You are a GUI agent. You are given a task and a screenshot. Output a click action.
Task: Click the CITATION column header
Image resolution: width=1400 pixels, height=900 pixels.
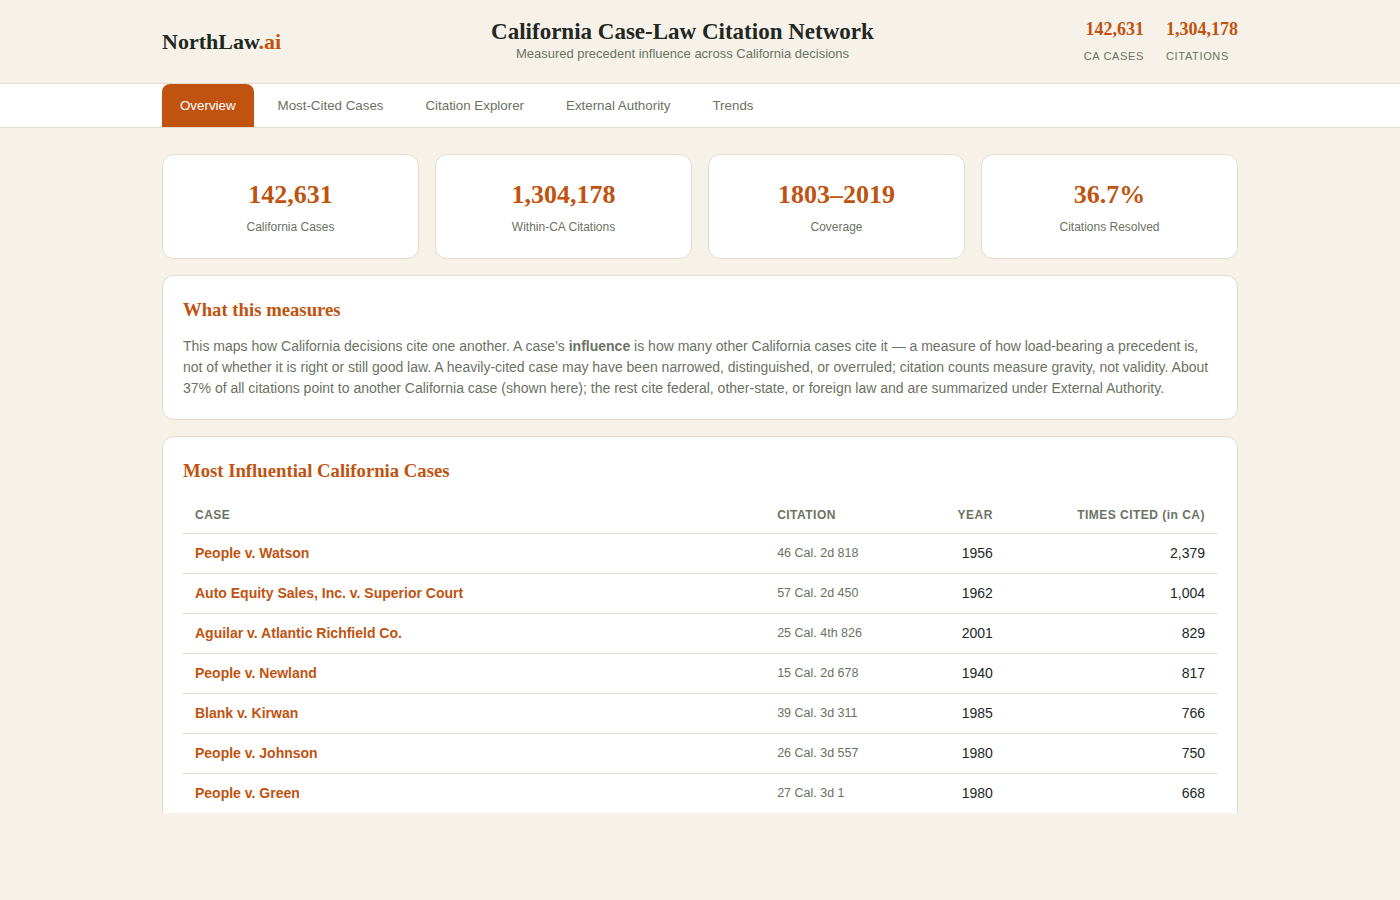(x=806, y=515)
